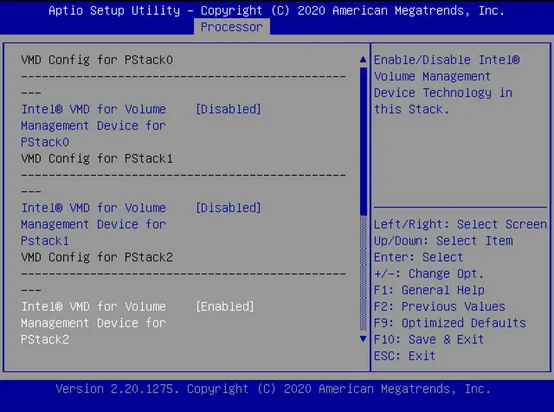Select highlighted Intel VMD option for PStack2
The height and width of the screenshot is (412, 554).
click(94, 323)
